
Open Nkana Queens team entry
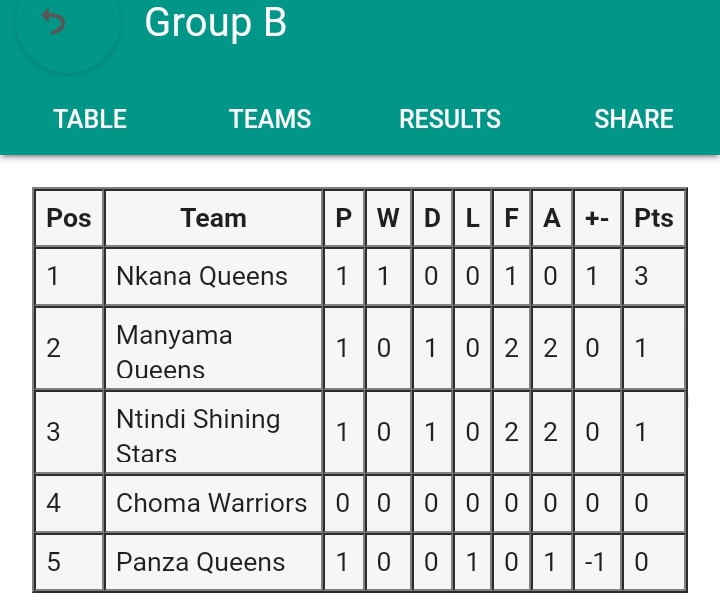[202, 276]
